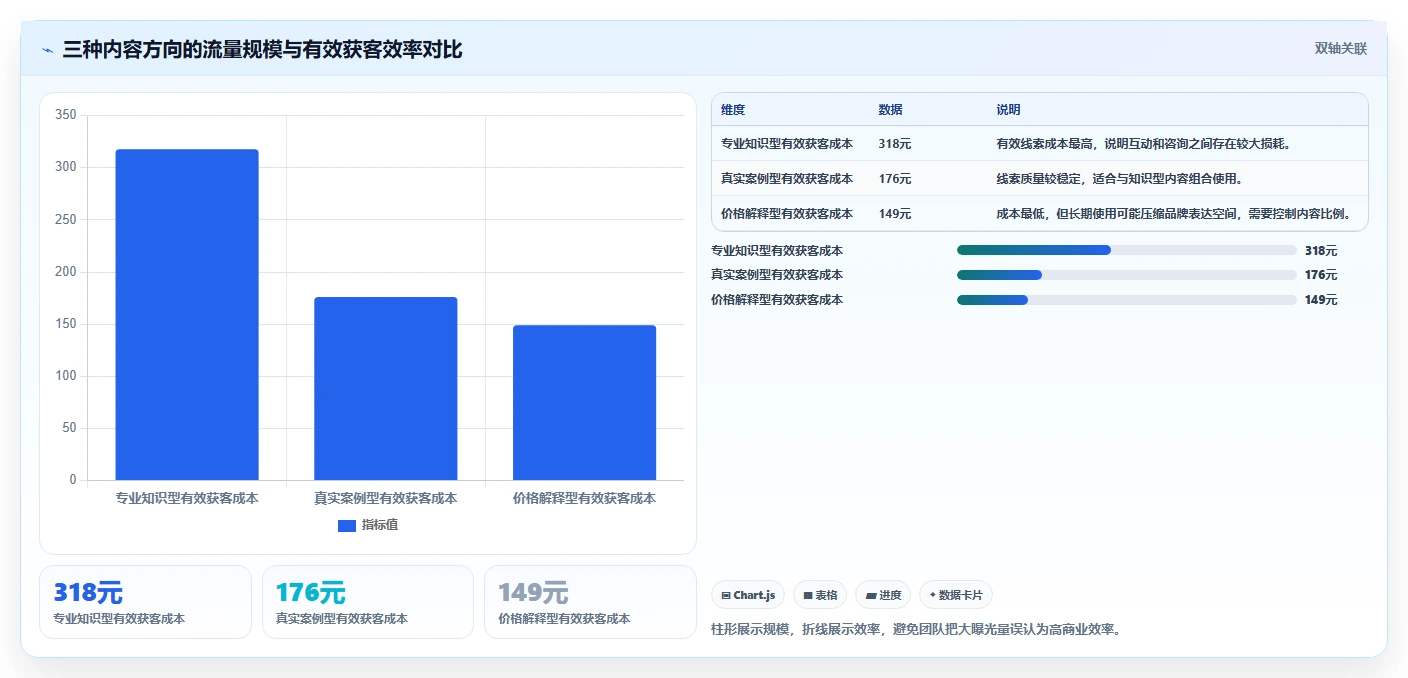Viewport: 1408px width, 678px height.
Task: Click the footer note starting with 柱形展示规模
Action: coord(917,630)
